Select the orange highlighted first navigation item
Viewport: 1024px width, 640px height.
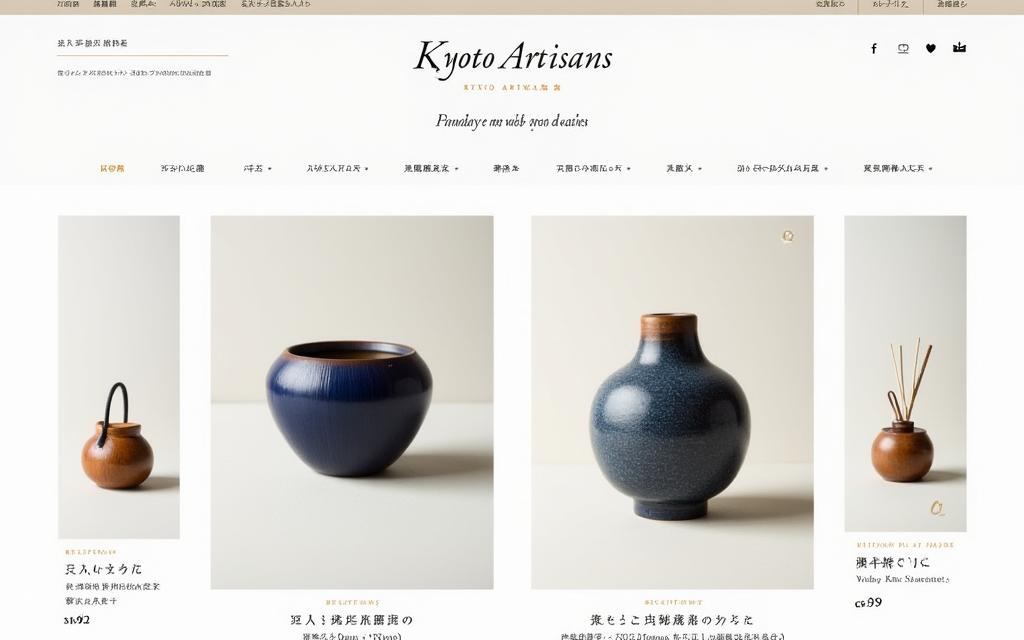(112, 168)
